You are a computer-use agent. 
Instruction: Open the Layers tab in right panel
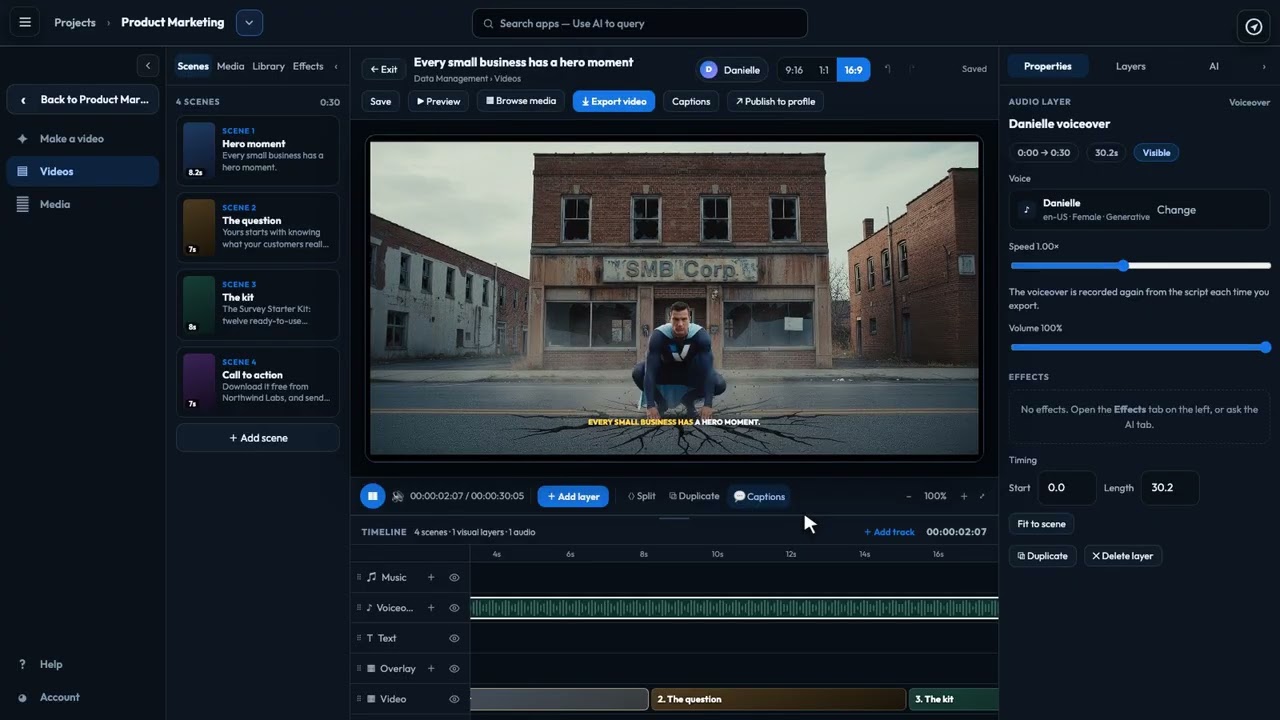(x=1131, y=66)
